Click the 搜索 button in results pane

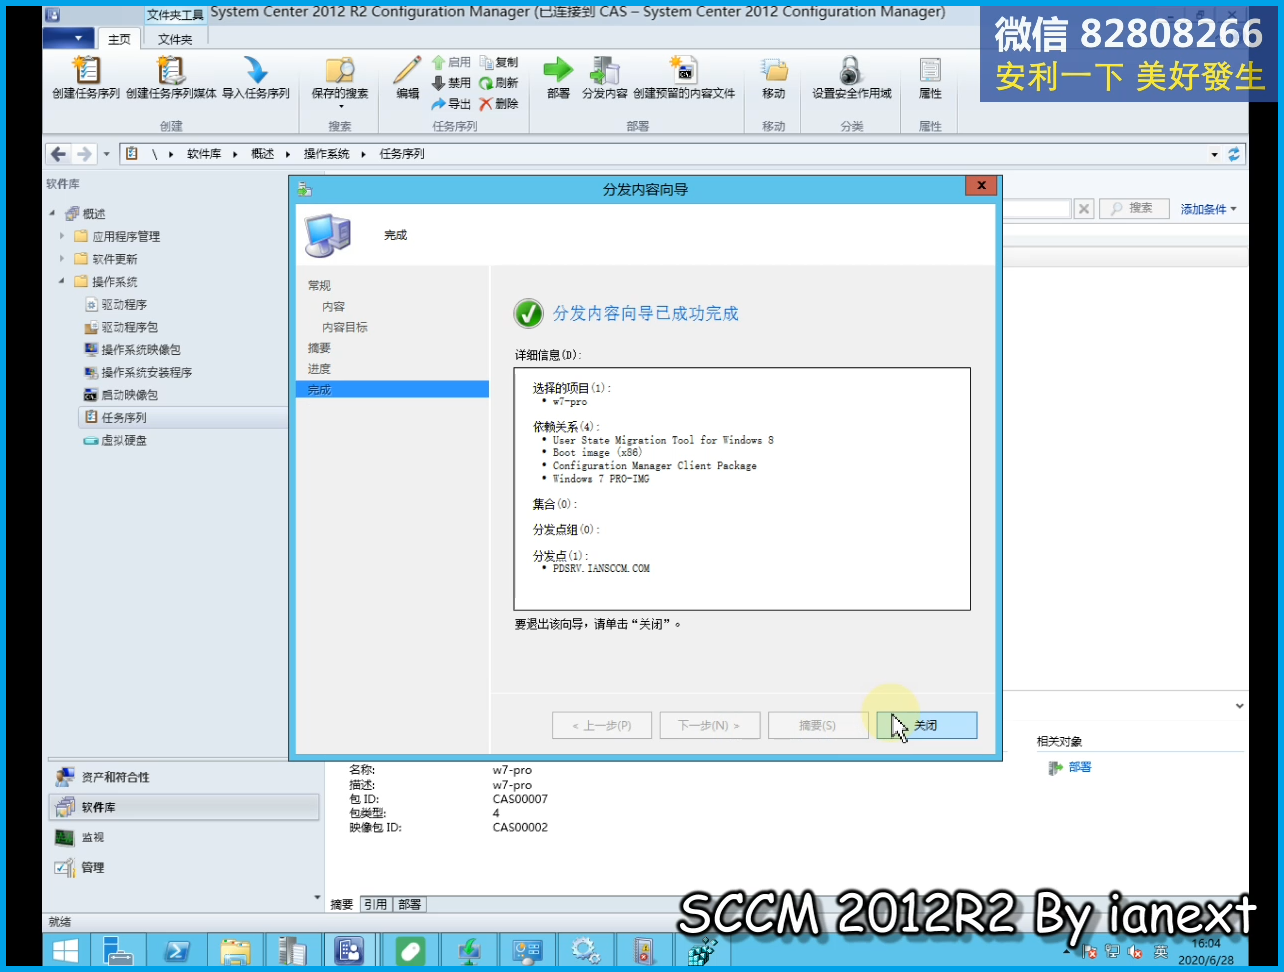pyautogui.click(x=1134, y=208)
